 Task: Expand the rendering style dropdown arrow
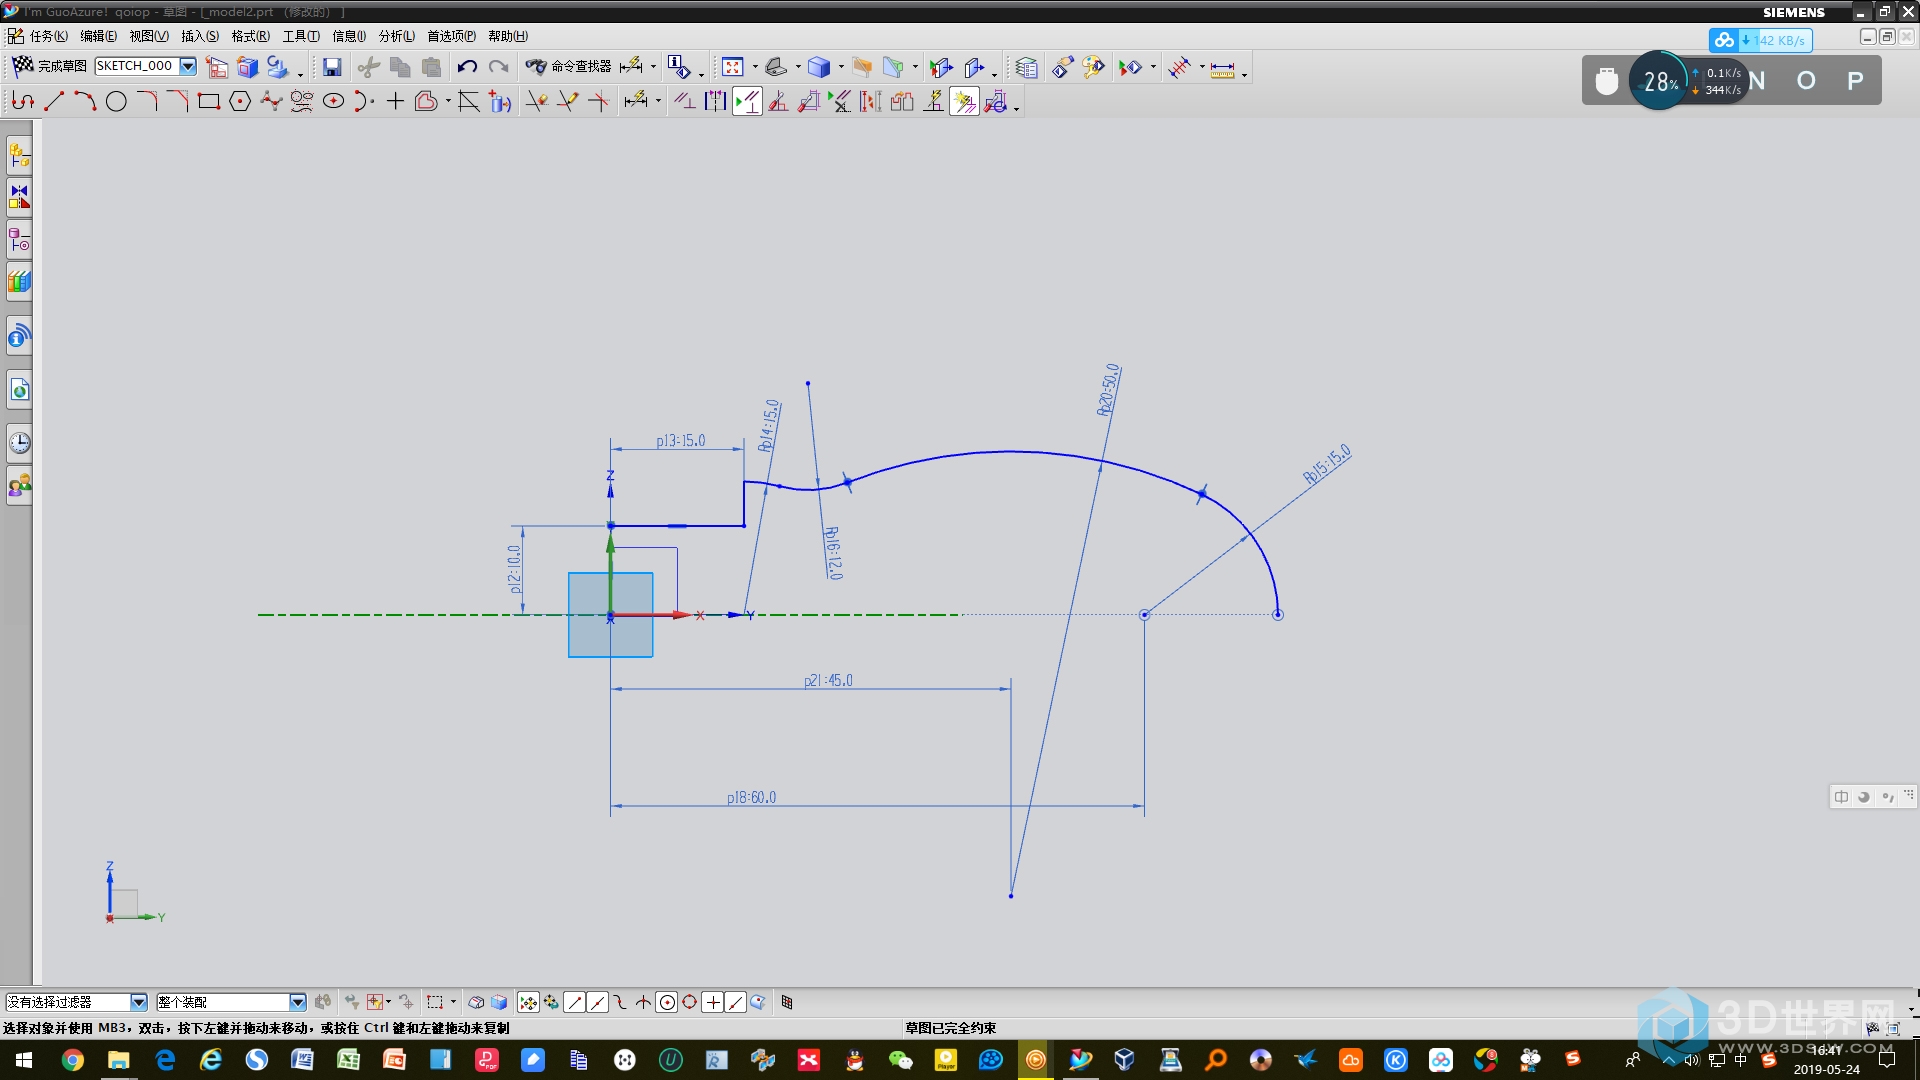841,67
